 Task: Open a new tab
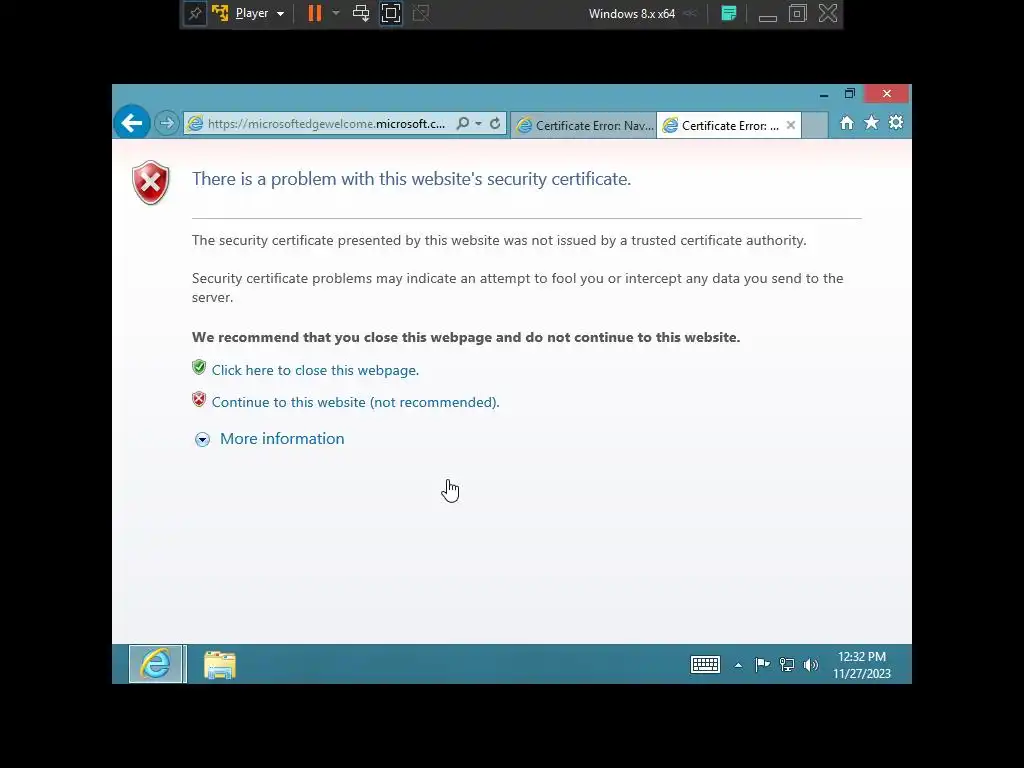(x=815, y=125)
